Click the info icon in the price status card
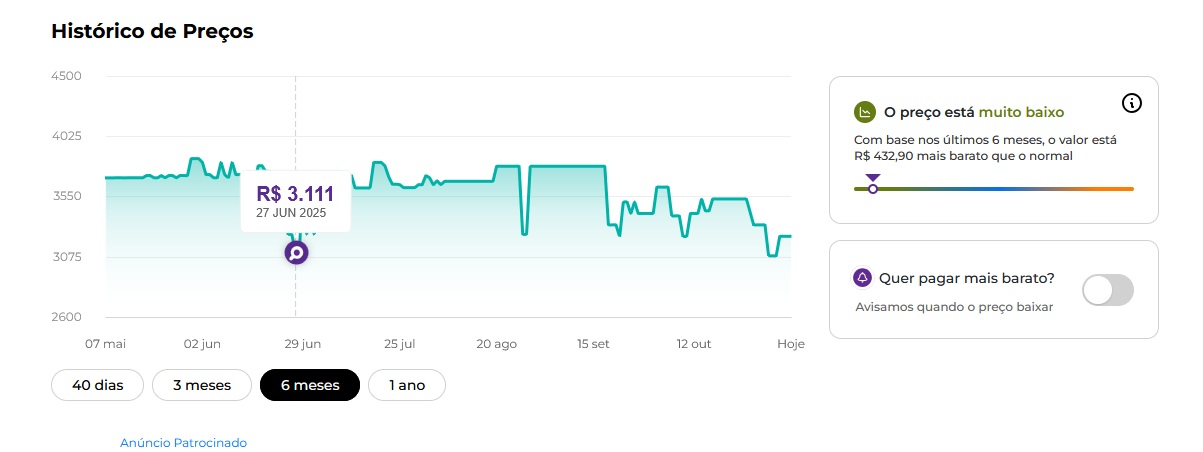Viewport: 1203px width, 452px height. pyautogui.click(x=1132, y=103)
